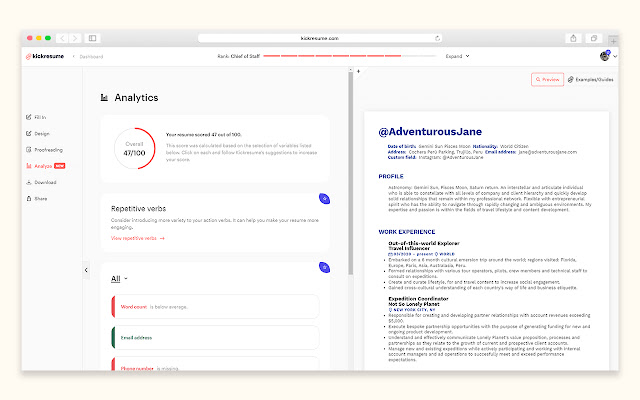640x400 pixels.
Task: Click the Download arrow icon
Action: (x=29, y=182)
